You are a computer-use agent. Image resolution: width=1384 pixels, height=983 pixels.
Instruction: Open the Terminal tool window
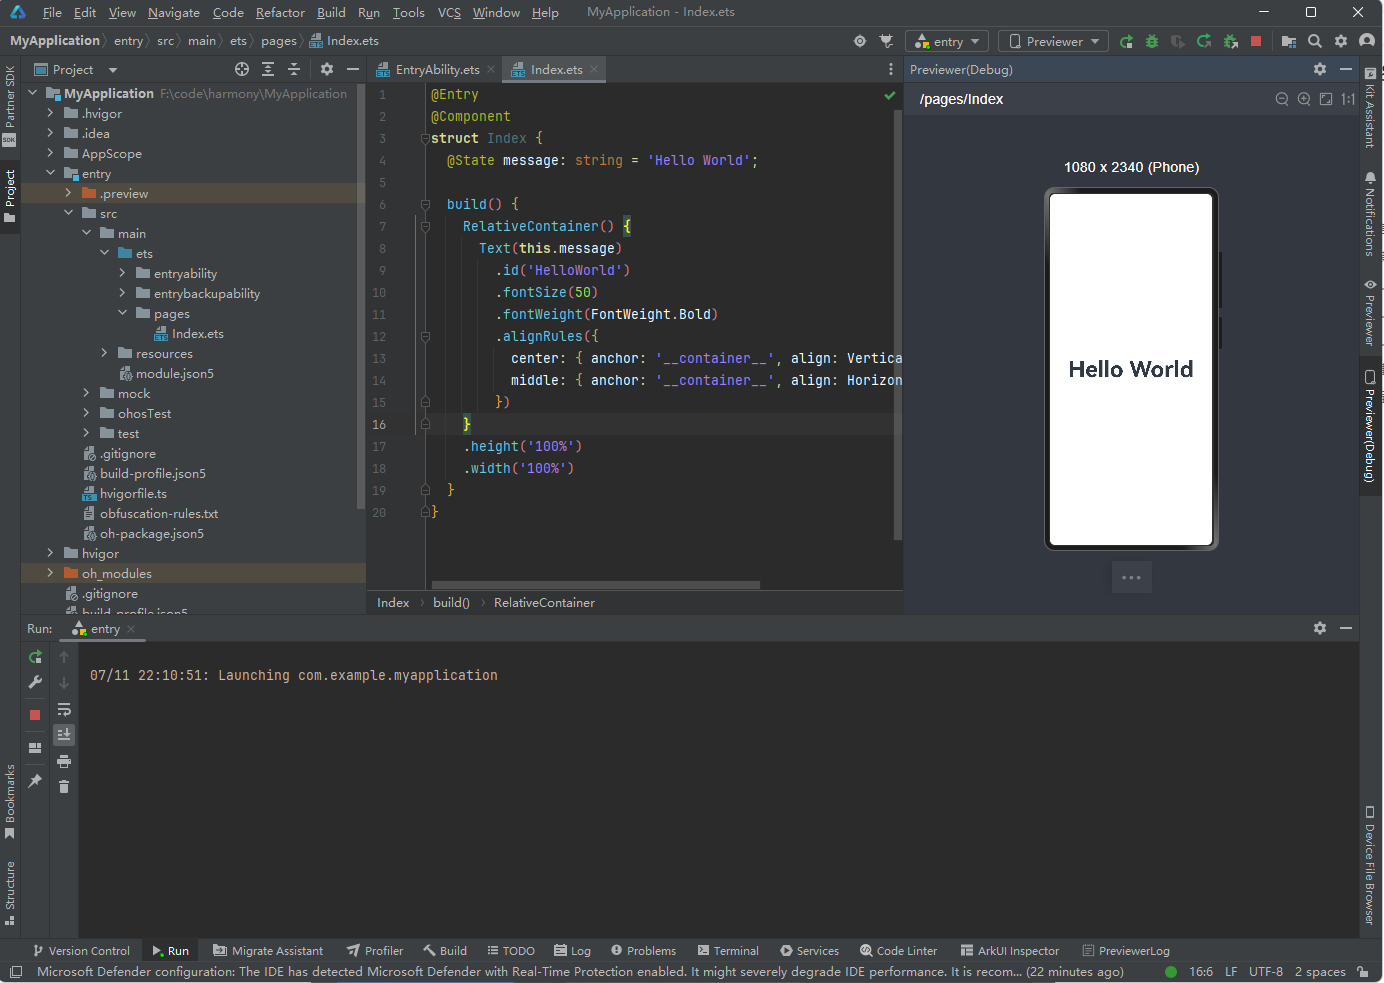click(x=728, y=951)
